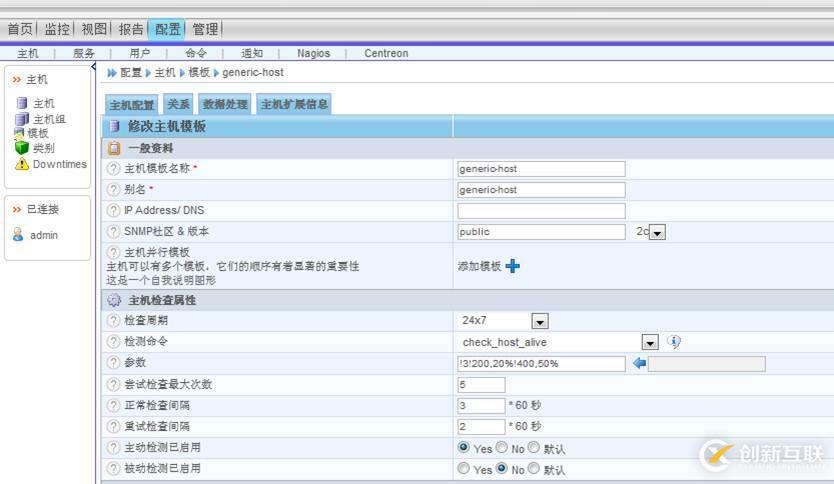Click help icon beside 被动检测已启用

click(x=113, y=469)
